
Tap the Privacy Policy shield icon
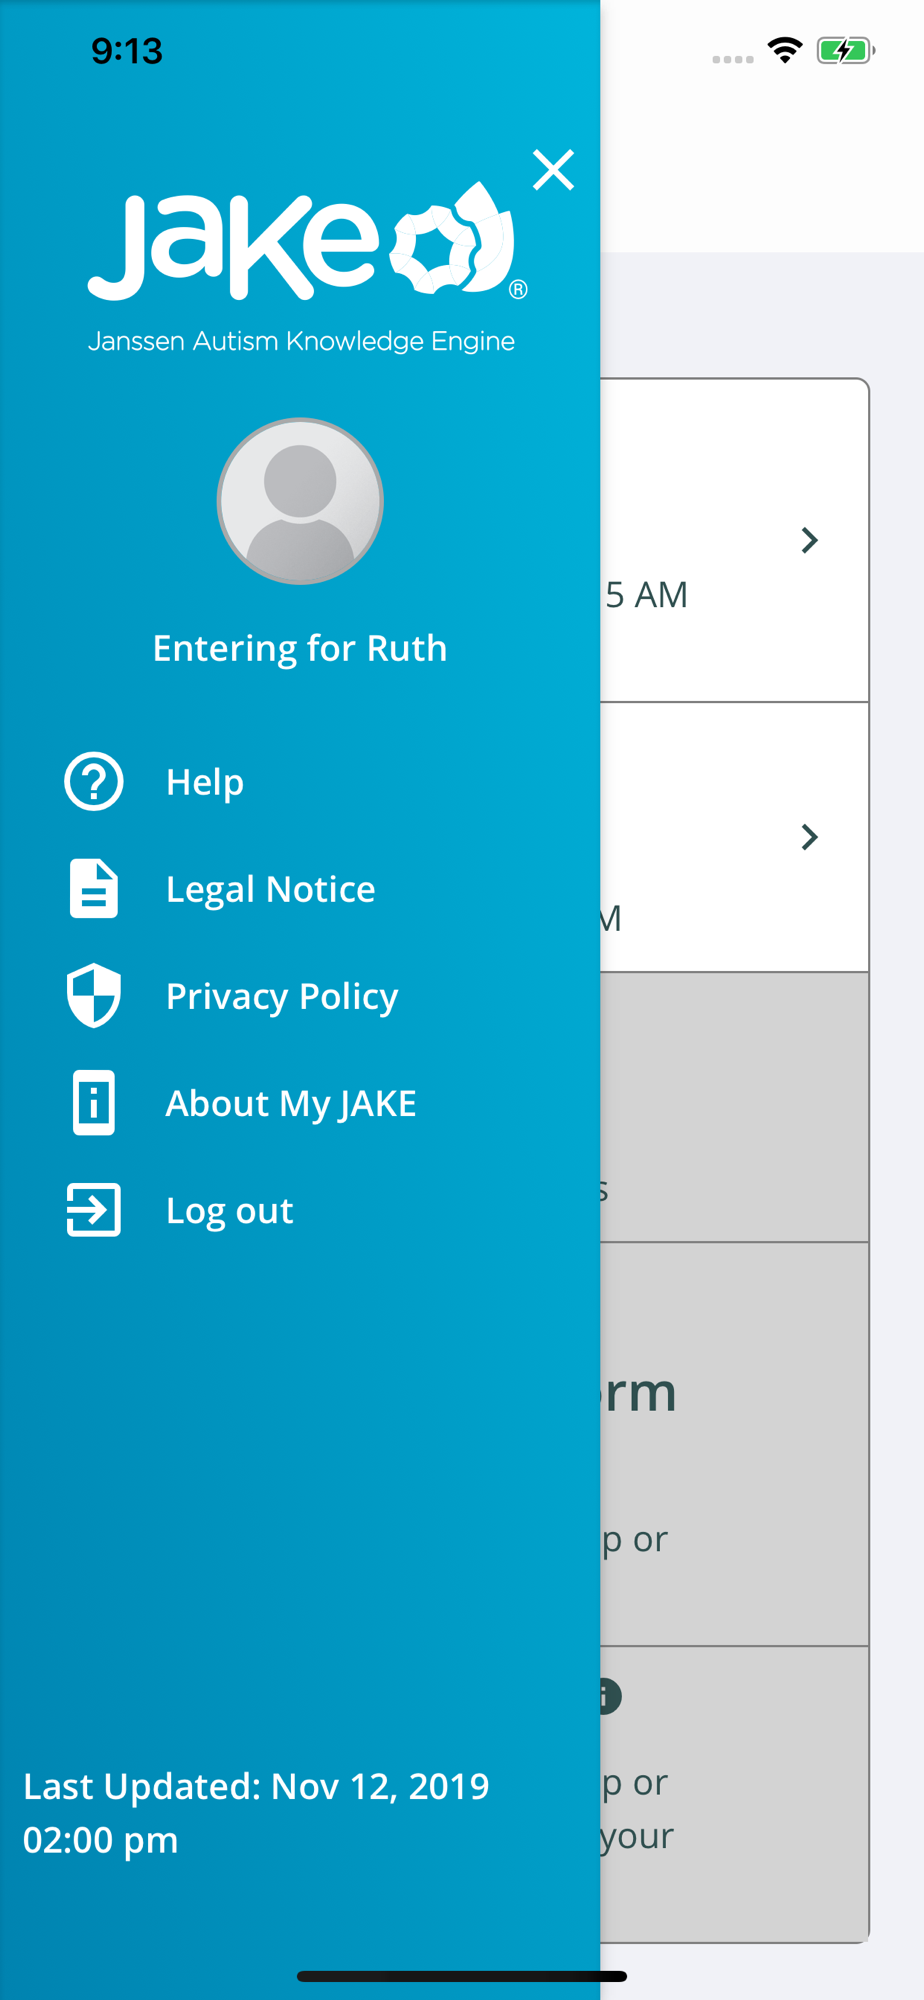(x=94, y=995)
